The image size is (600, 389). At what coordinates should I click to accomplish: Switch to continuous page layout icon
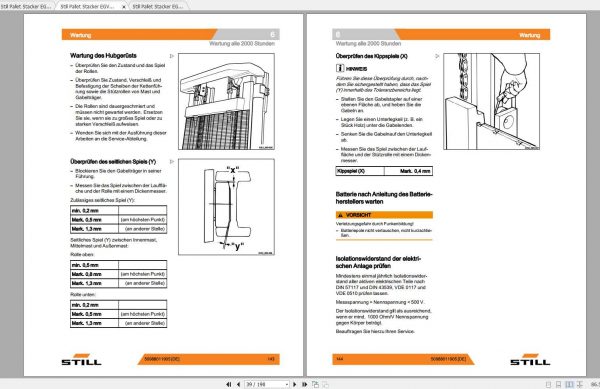click(559, 384)
